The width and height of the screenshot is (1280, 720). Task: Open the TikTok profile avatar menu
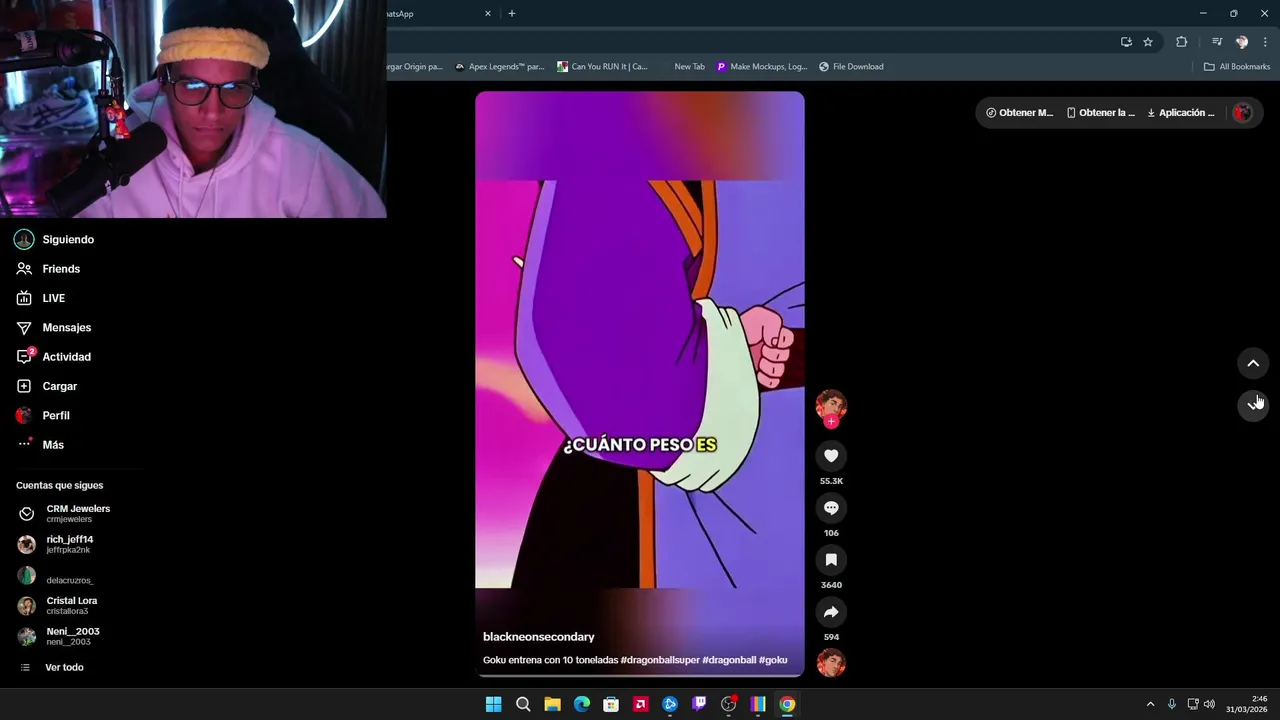pos(1242,113)
